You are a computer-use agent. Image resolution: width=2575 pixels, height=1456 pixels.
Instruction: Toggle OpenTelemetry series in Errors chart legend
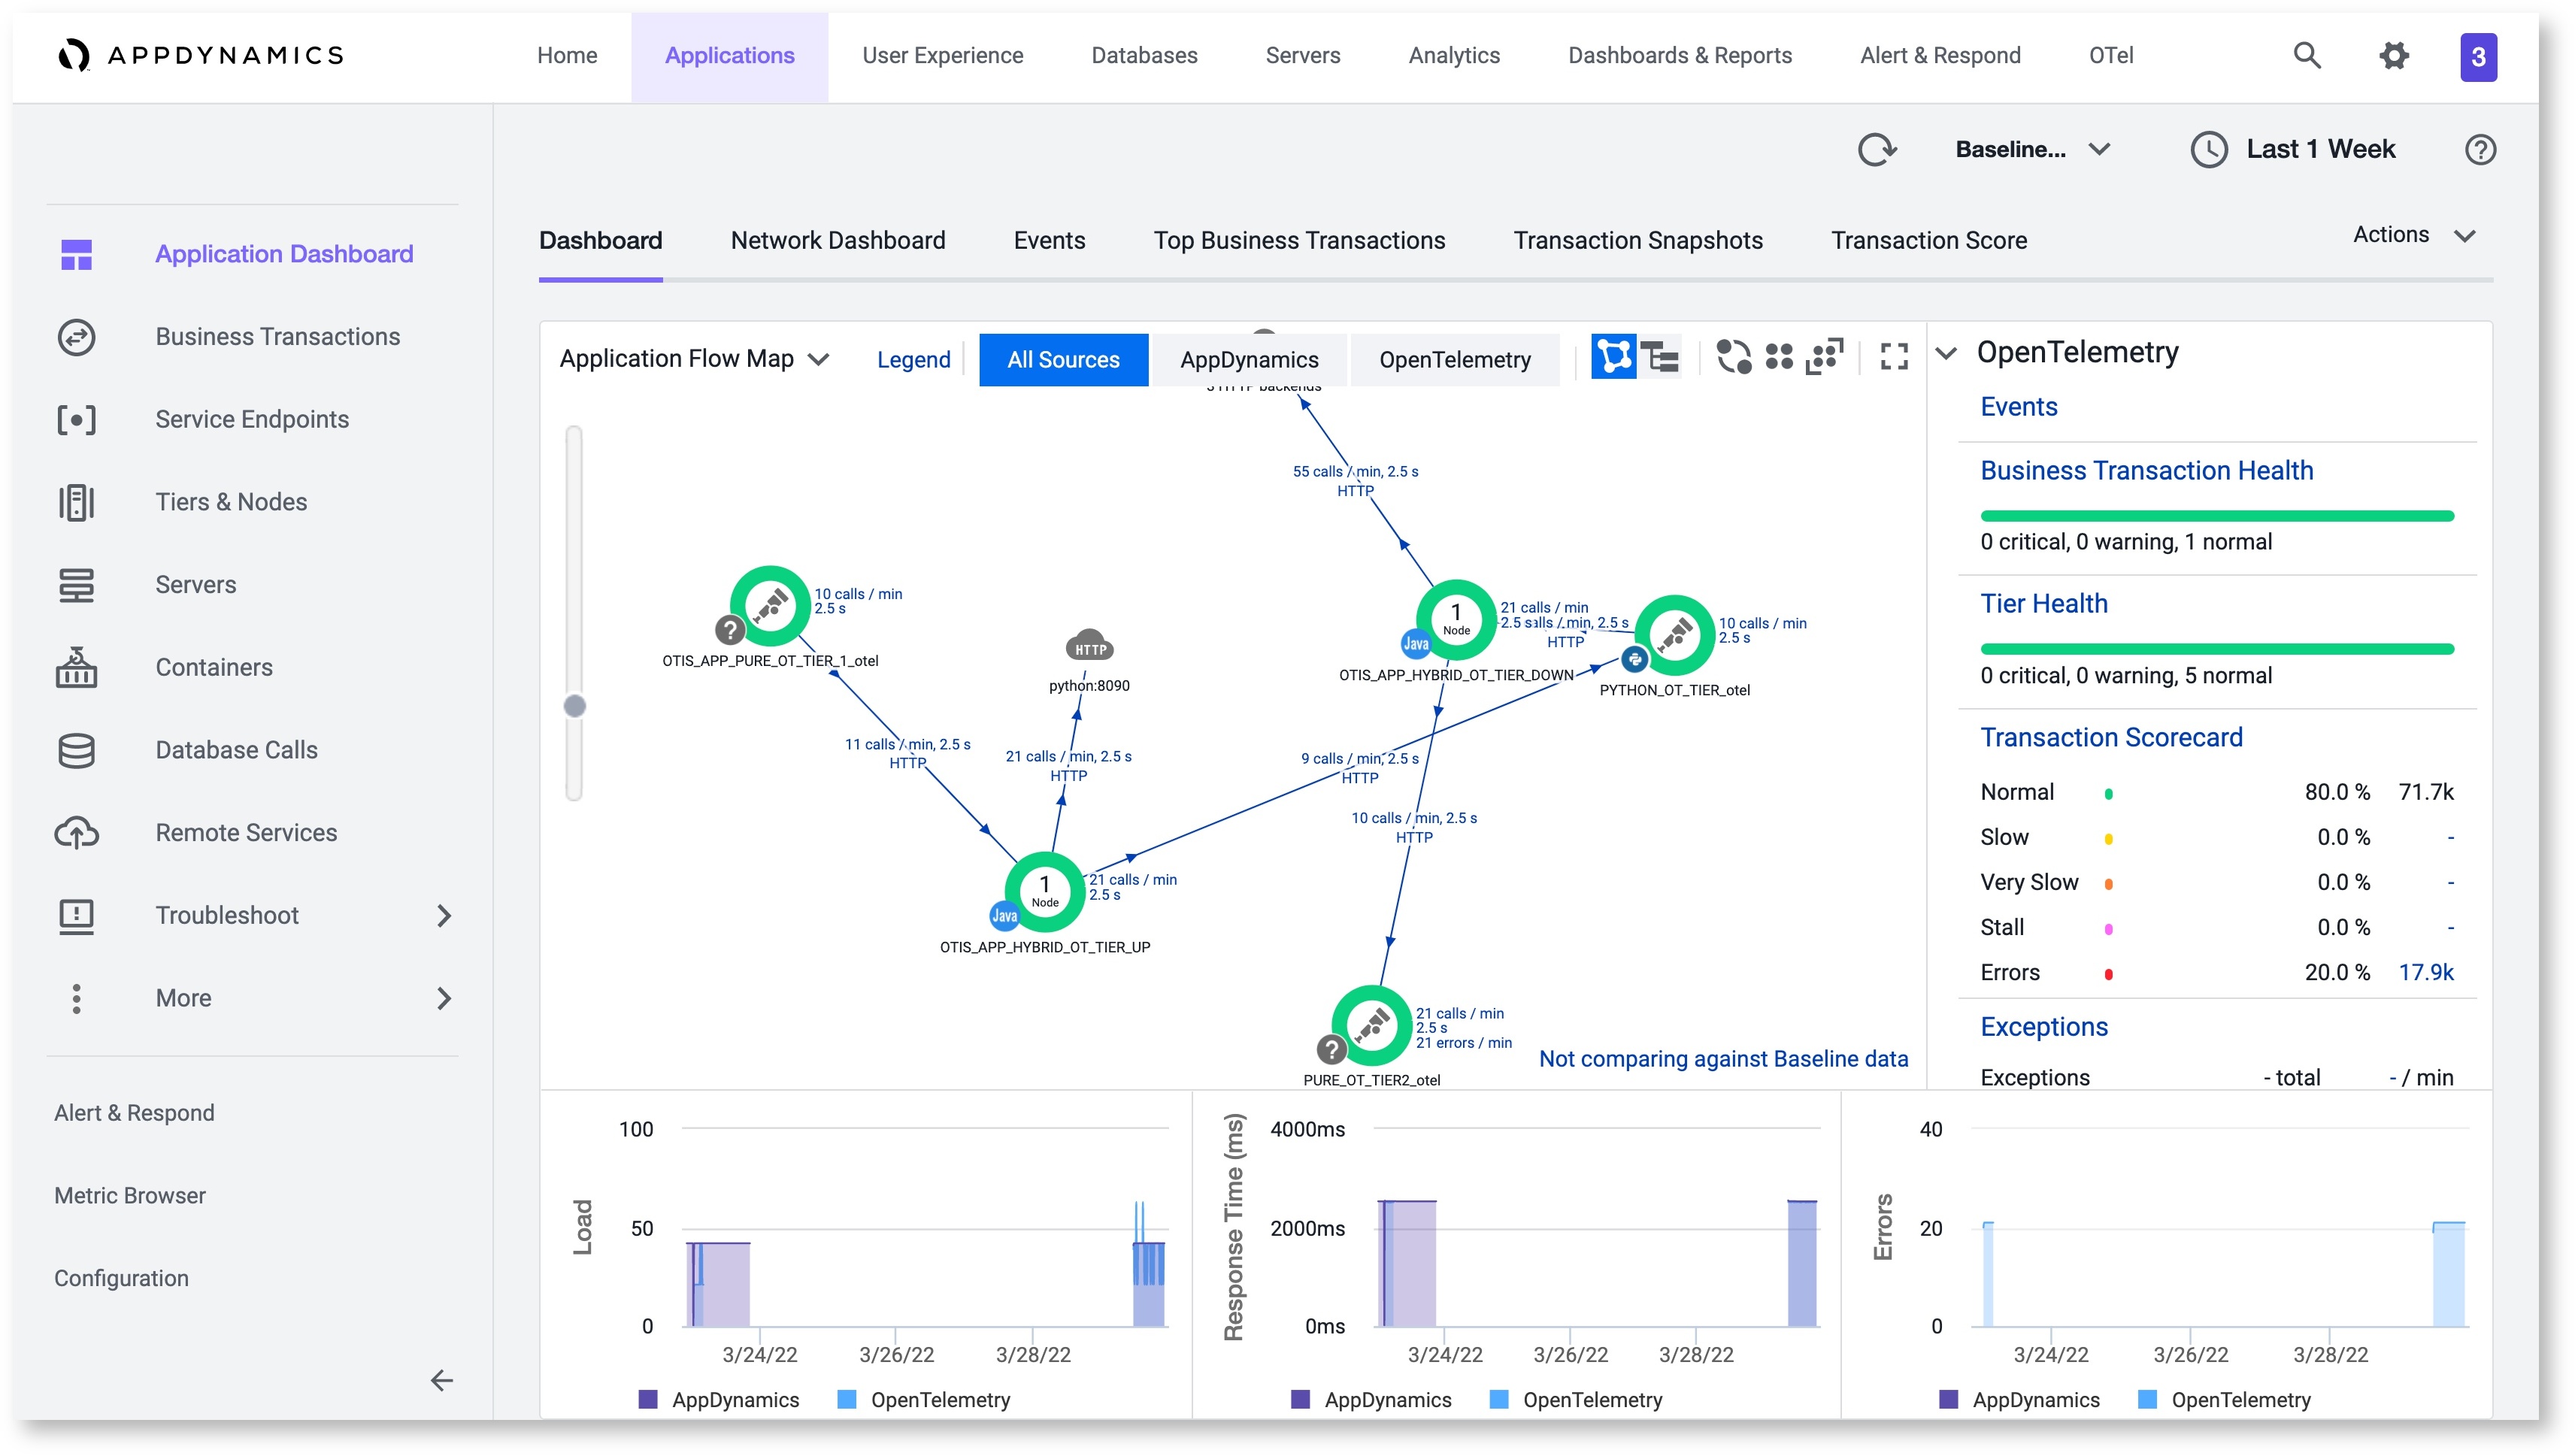[2223, 1399]
